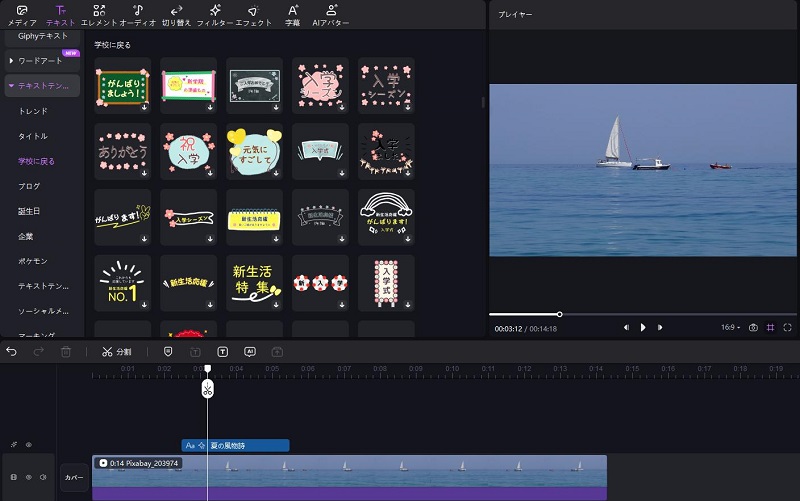The image size is (800, 501).
Task: Click the player progress bar handle
Action: point(559,314)
